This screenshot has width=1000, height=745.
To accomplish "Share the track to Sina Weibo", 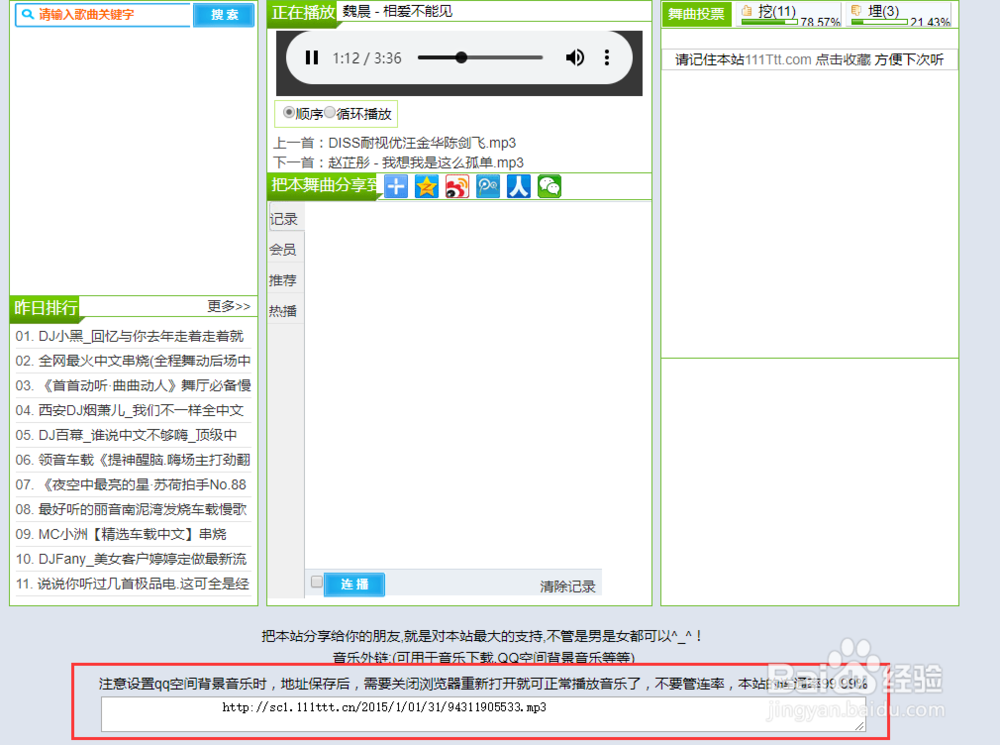I will click(457, 186).
